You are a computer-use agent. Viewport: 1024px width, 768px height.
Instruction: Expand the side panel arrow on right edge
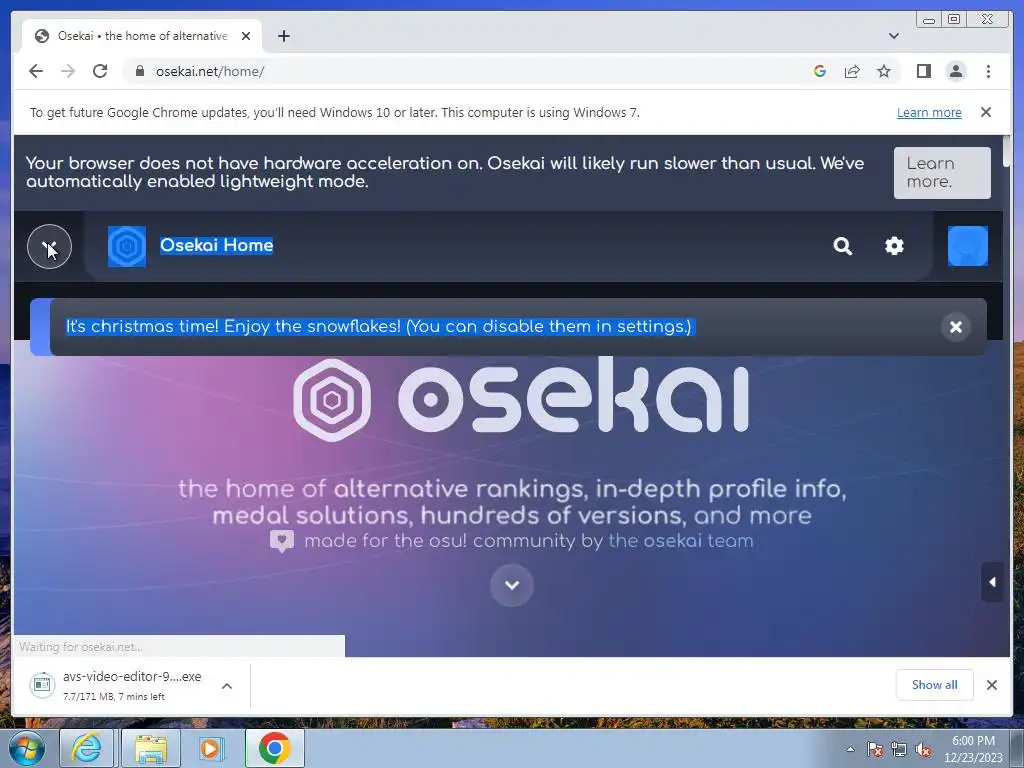(992, 582)
